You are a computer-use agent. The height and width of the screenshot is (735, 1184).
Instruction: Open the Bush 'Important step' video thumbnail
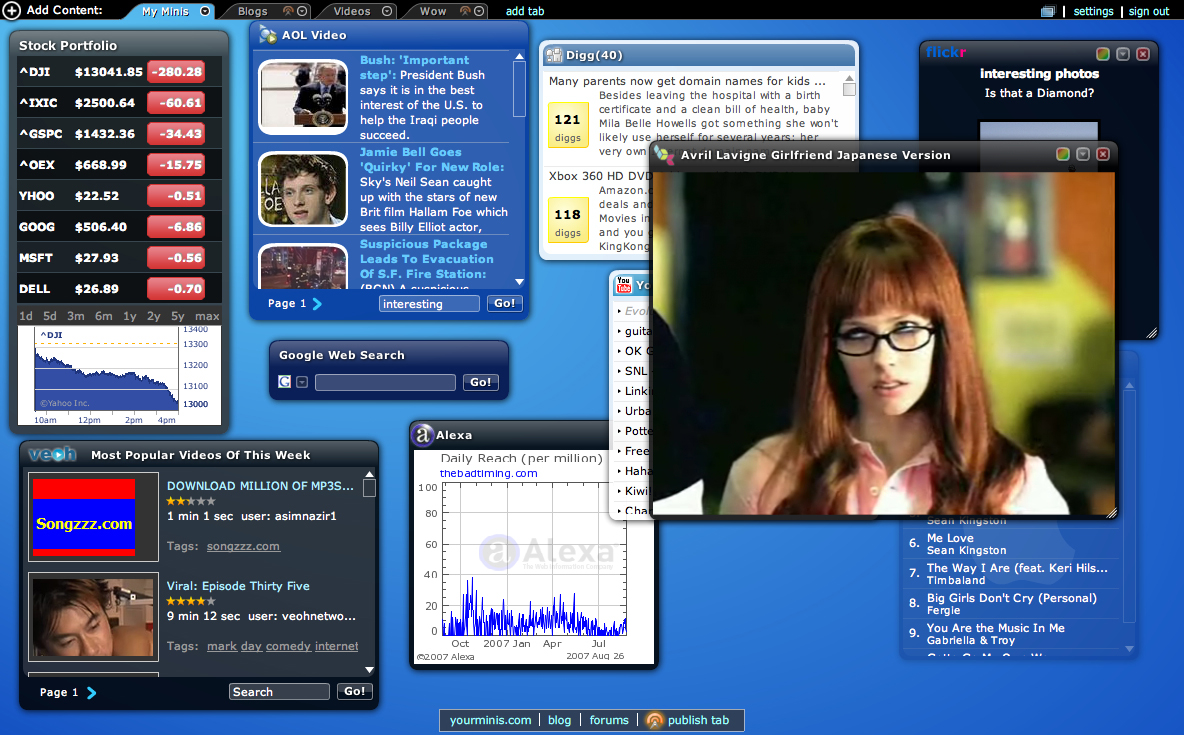pos(303,97)
